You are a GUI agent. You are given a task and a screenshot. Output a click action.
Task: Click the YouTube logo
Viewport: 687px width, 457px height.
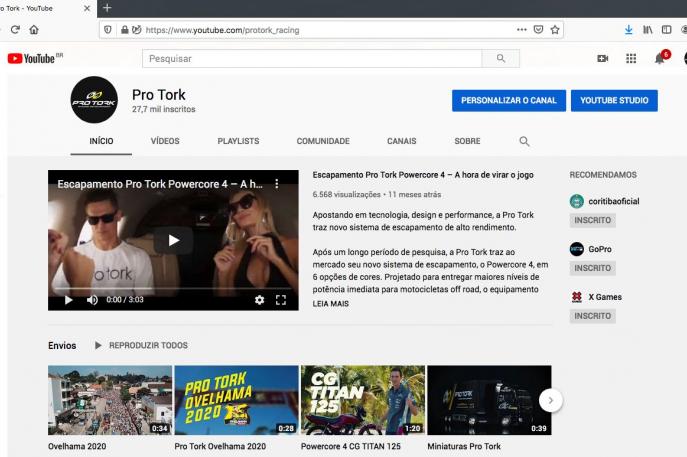35,58
